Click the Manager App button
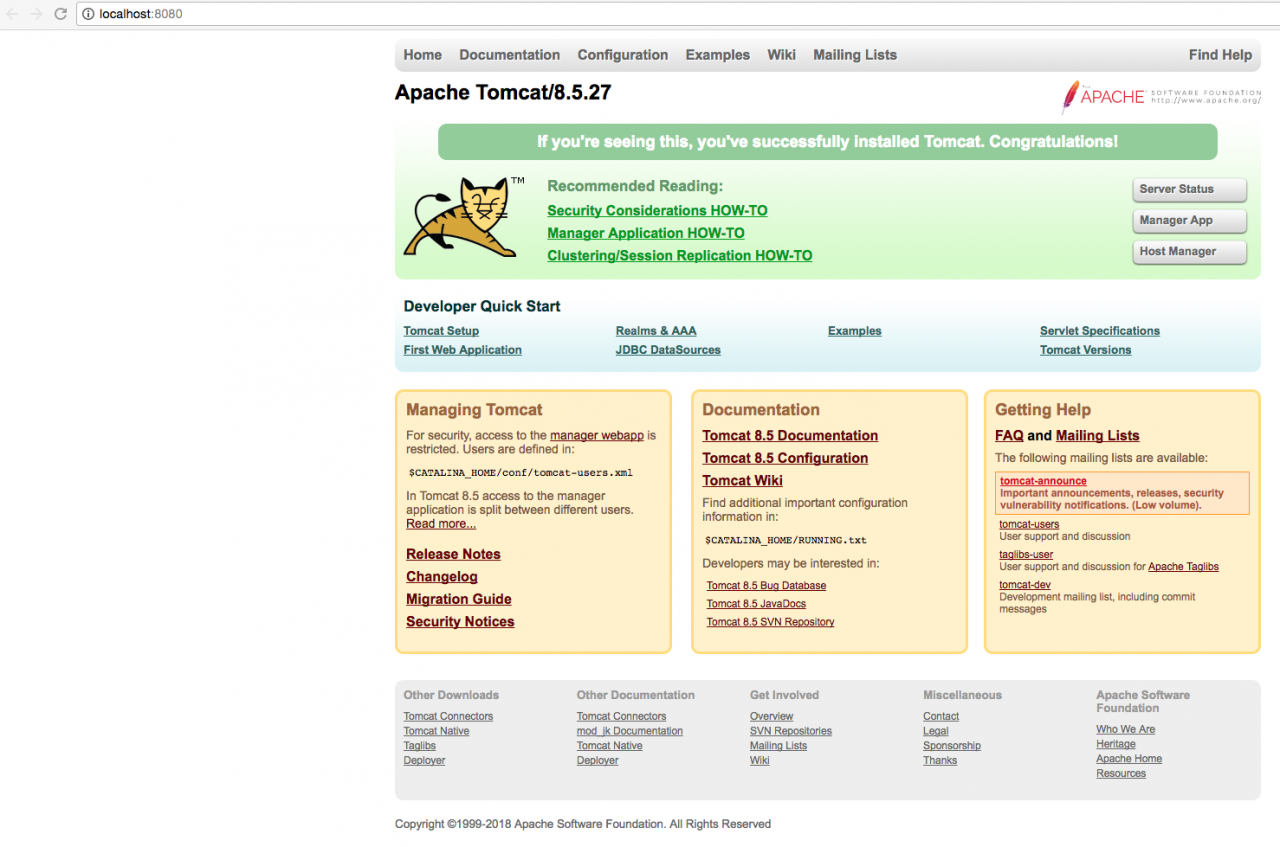Viewport: 1280px width, 847px height. pos(1189,220)
